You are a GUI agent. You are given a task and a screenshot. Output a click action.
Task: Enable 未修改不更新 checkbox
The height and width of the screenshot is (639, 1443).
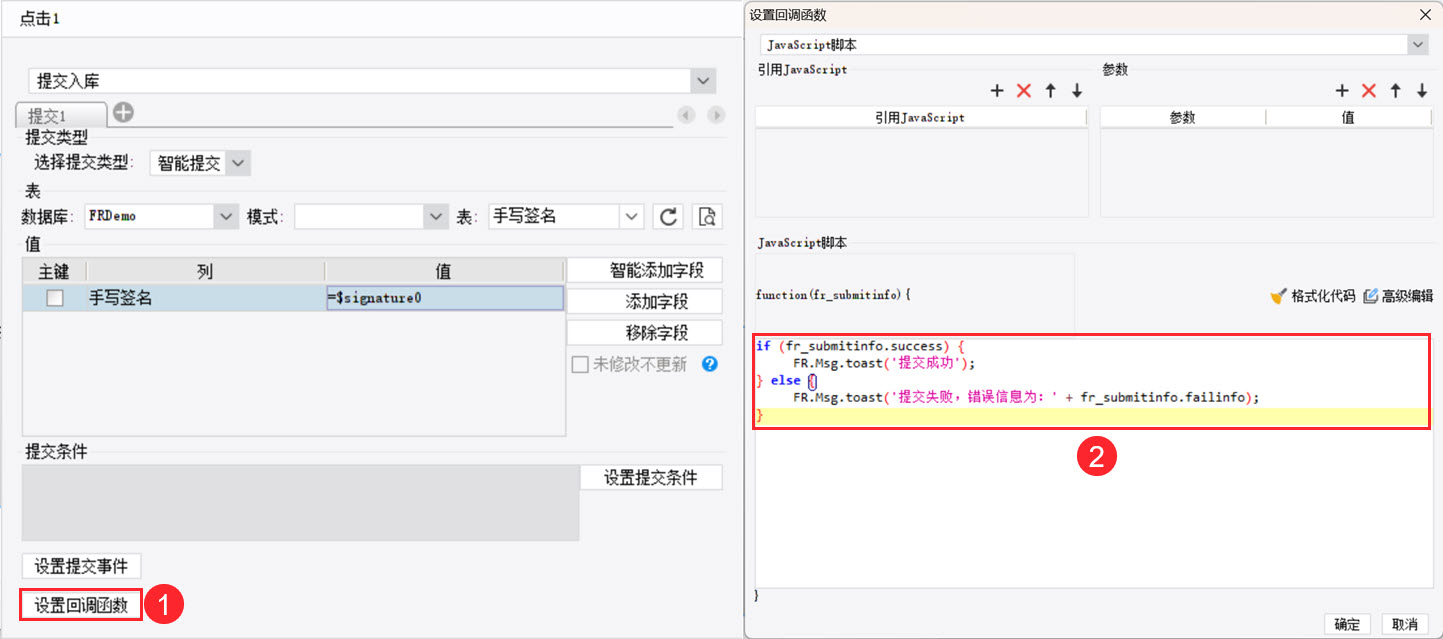coord(579,364)
